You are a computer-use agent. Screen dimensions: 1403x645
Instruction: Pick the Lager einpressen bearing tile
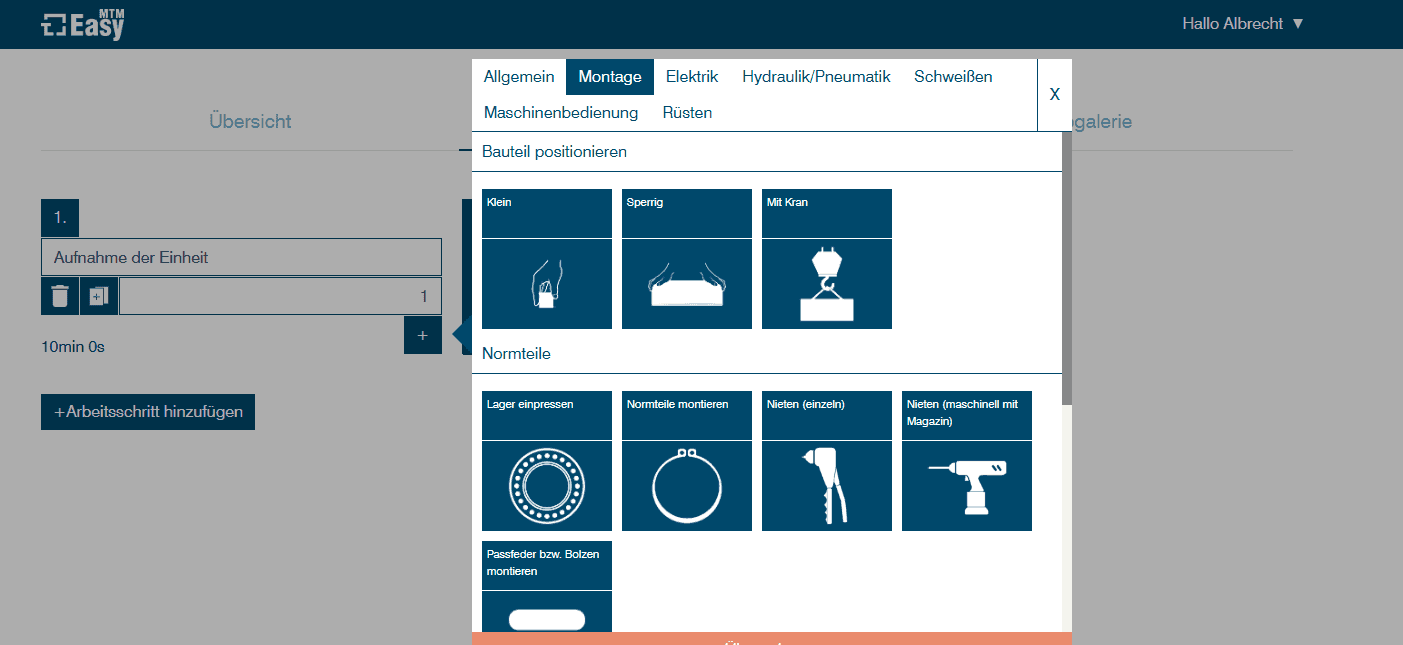click(546, 461)
